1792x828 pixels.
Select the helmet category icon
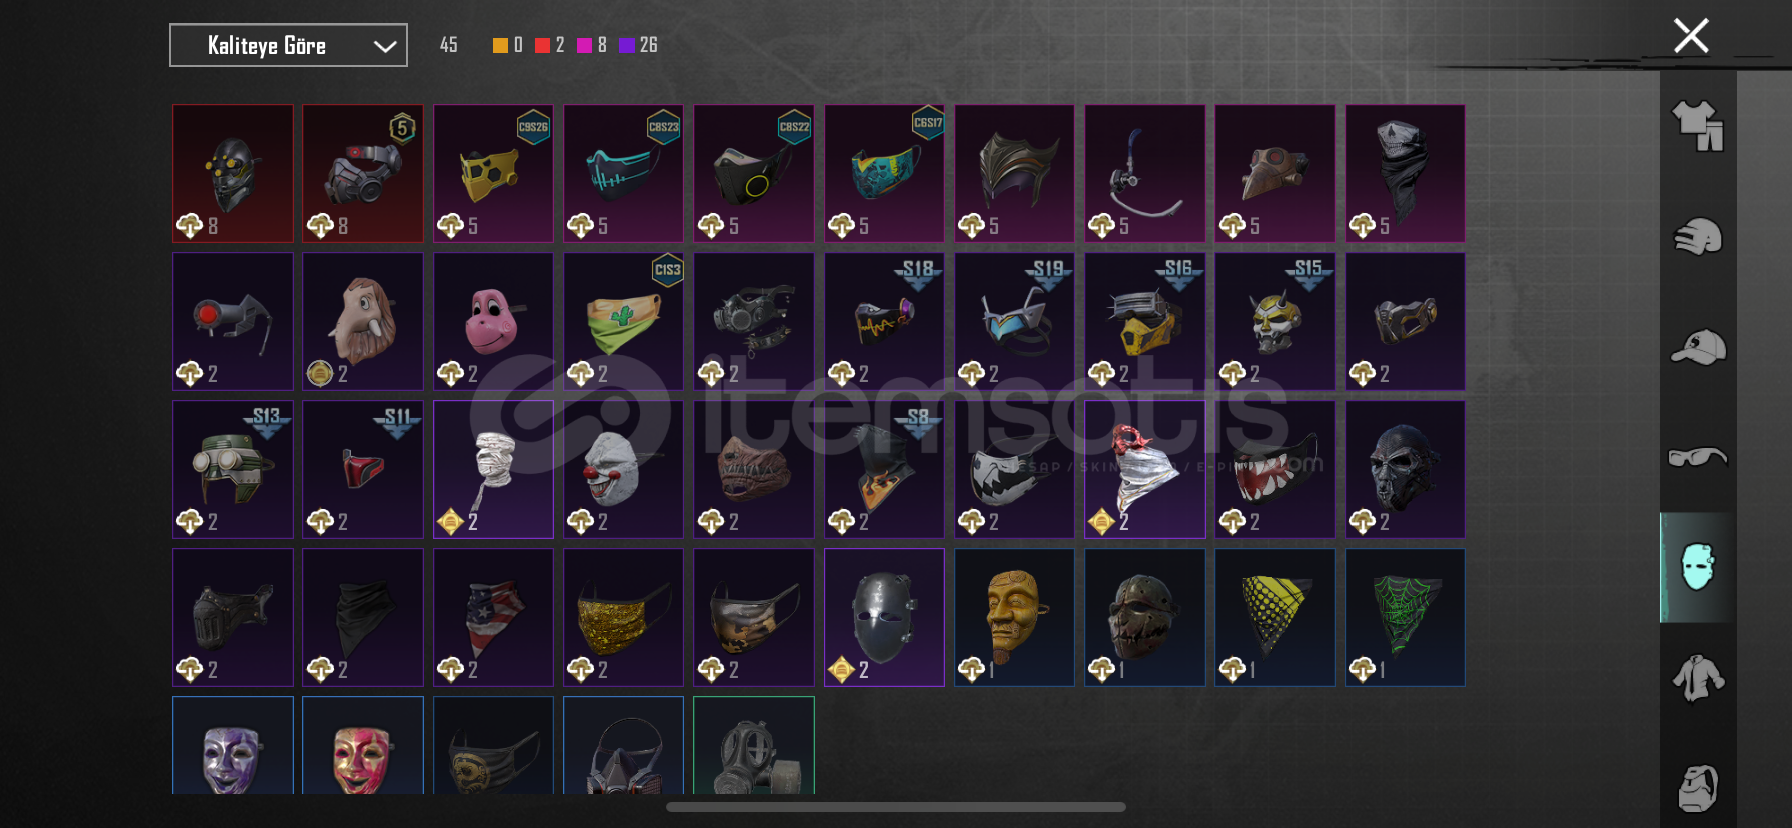tap(1698, 237)
